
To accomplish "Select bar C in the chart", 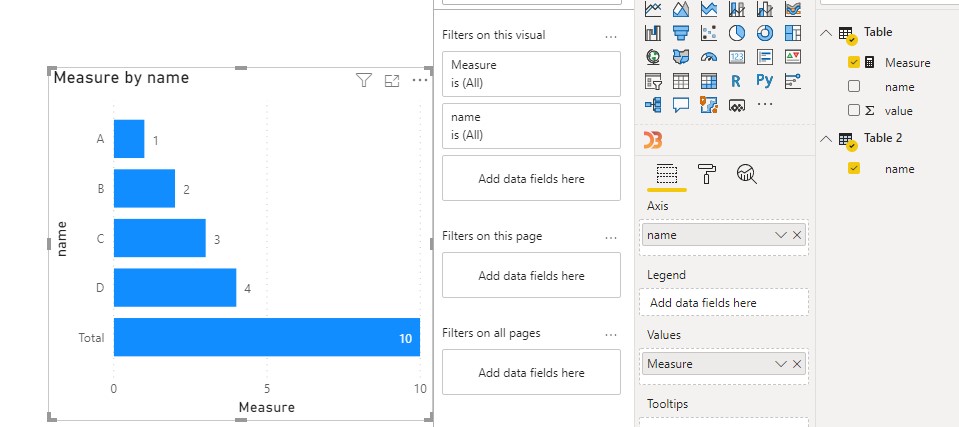I will (x=160, y=238).
